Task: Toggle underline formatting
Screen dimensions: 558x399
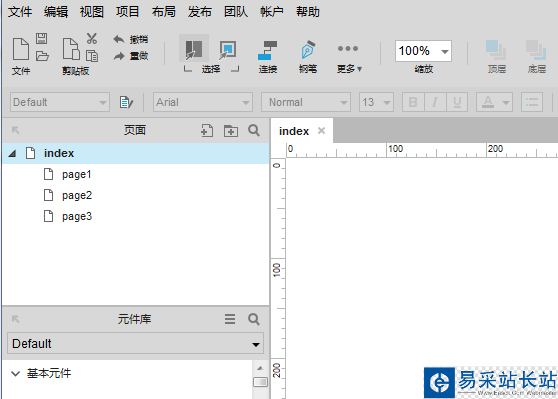Action: 457,103
